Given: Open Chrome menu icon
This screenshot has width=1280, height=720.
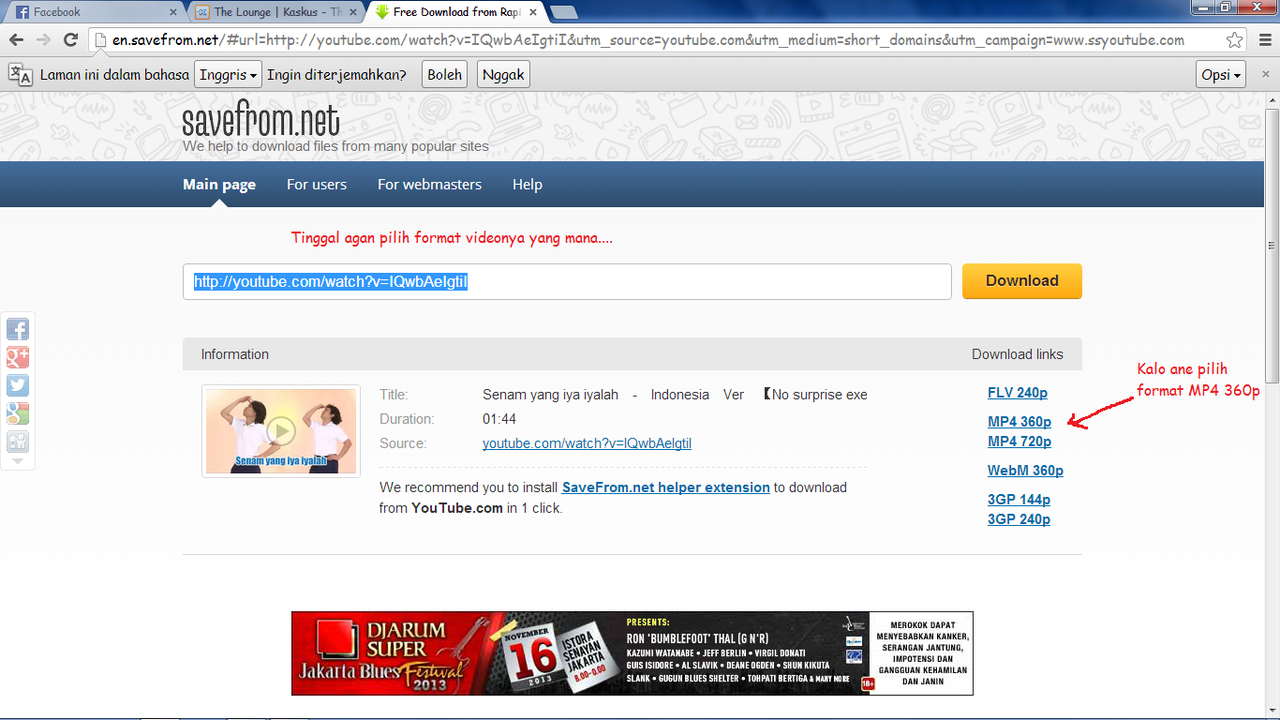Looking at the screenshot, I should (1263, 40).
